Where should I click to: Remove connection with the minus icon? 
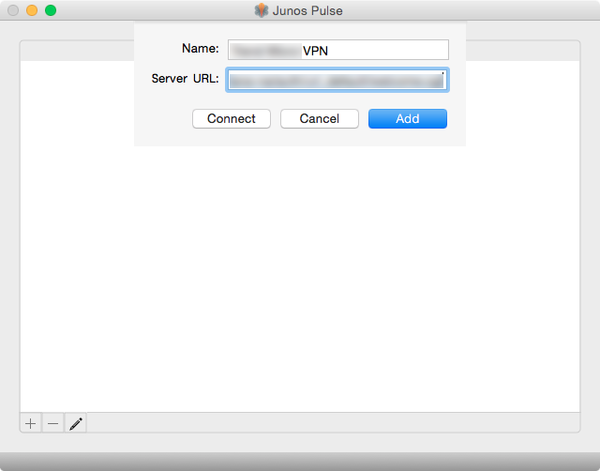53,423
